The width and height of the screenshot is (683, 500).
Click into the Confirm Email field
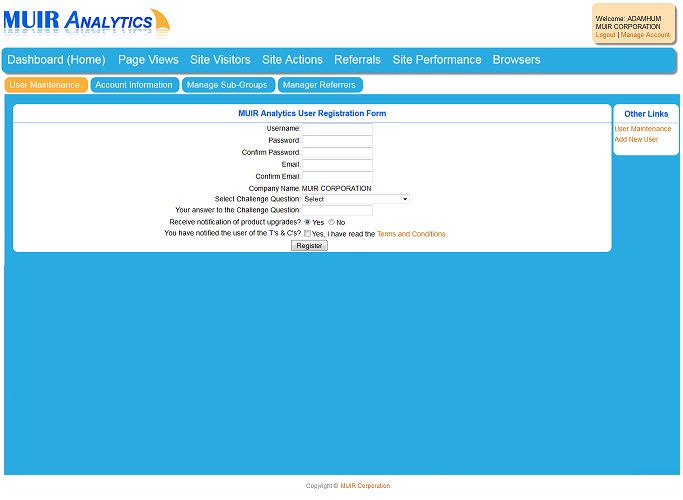coord(337,176)
